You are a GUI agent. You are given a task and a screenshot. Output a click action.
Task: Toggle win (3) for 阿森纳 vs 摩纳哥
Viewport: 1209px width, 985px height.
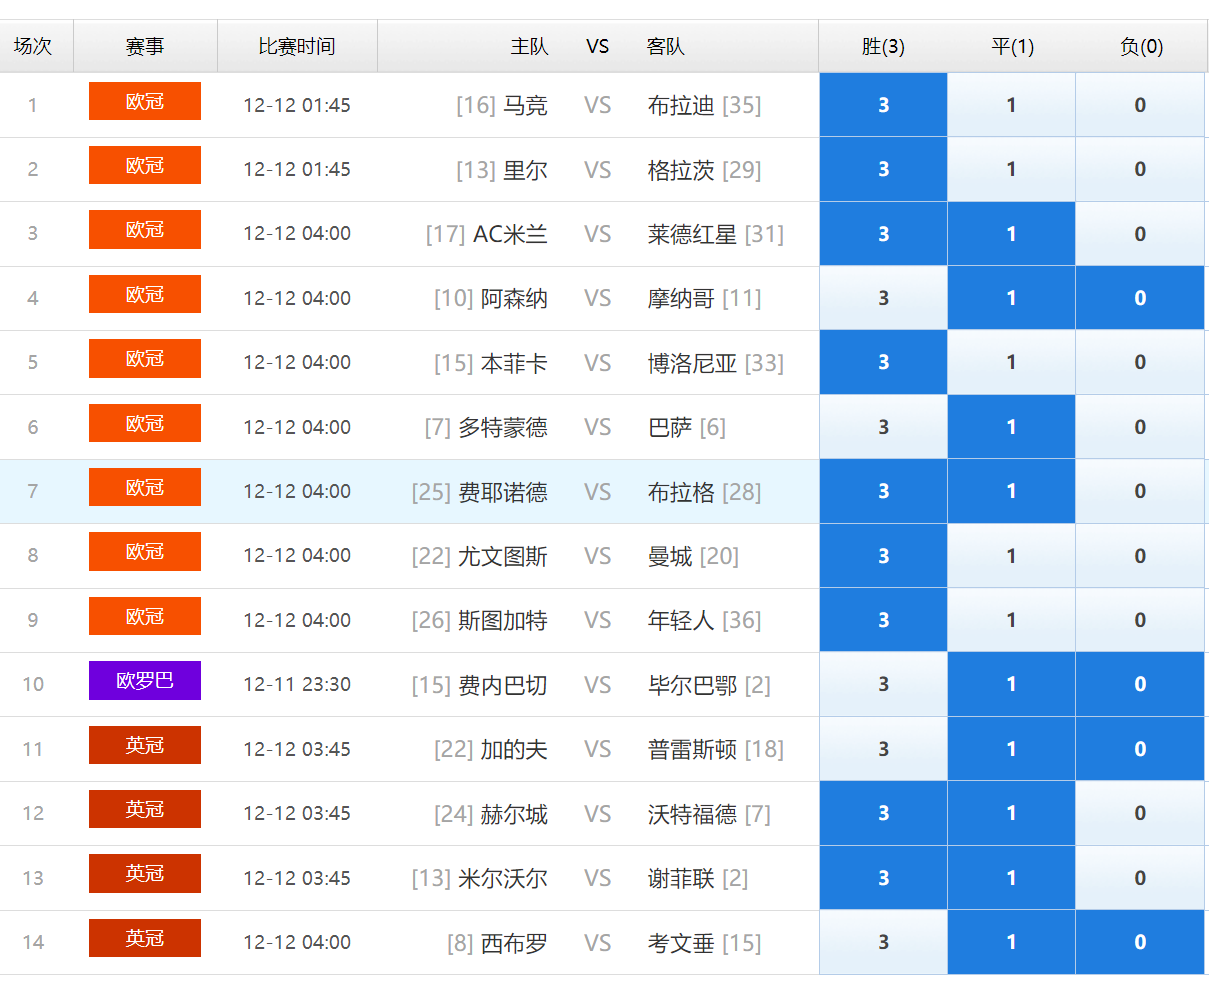[x=883, y=298]
